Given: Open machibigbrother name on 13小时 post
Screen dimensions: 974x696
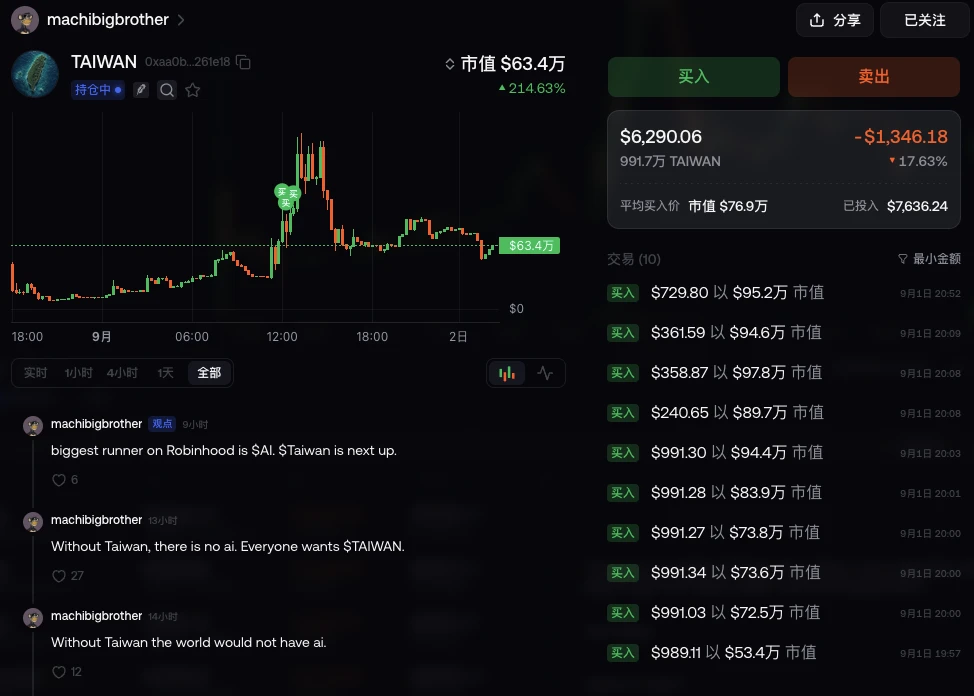Looking at the screenshot, I should tap(96, 520).
